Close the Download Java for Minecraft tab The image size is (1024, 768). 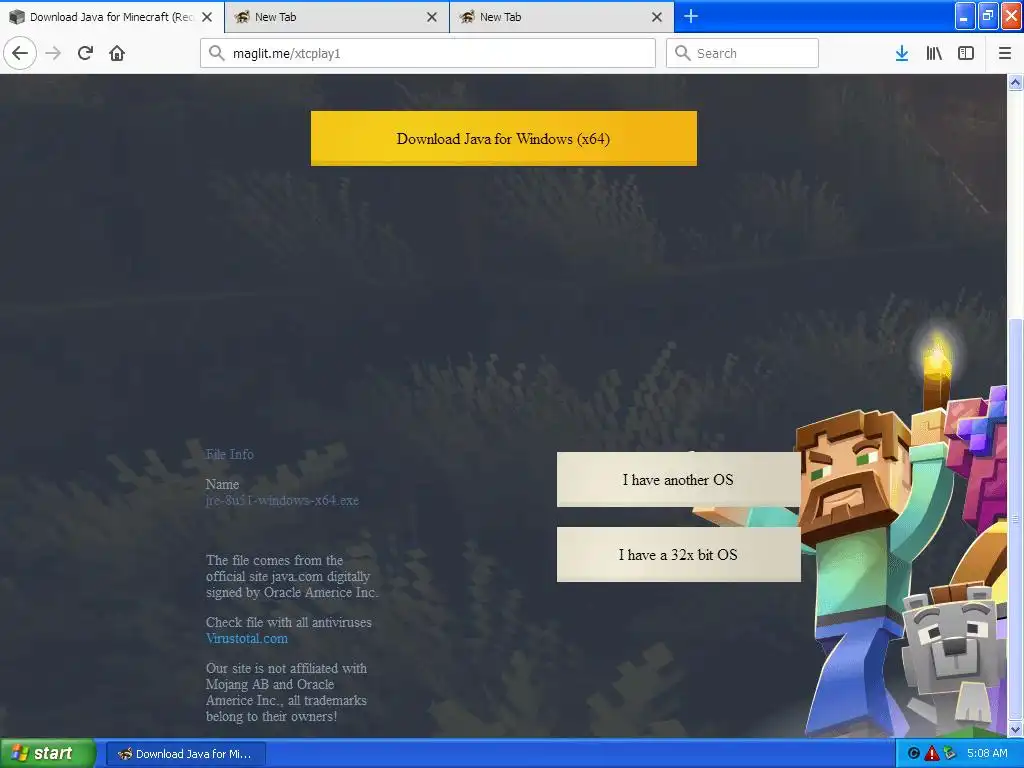[x=207, y=17]
